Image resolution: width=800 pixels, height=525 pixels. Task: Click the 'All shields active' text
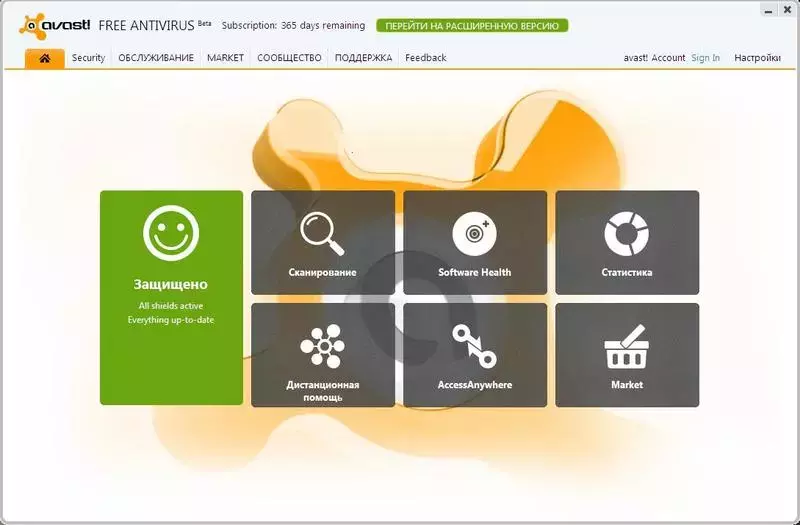tap(171, 306)
